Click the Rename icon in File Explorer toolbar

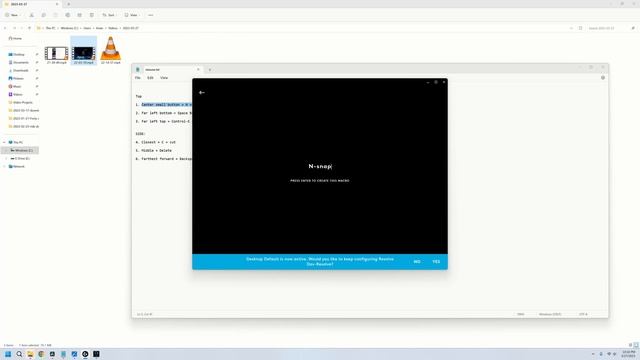pyautogui.click(x=67, y=15)
